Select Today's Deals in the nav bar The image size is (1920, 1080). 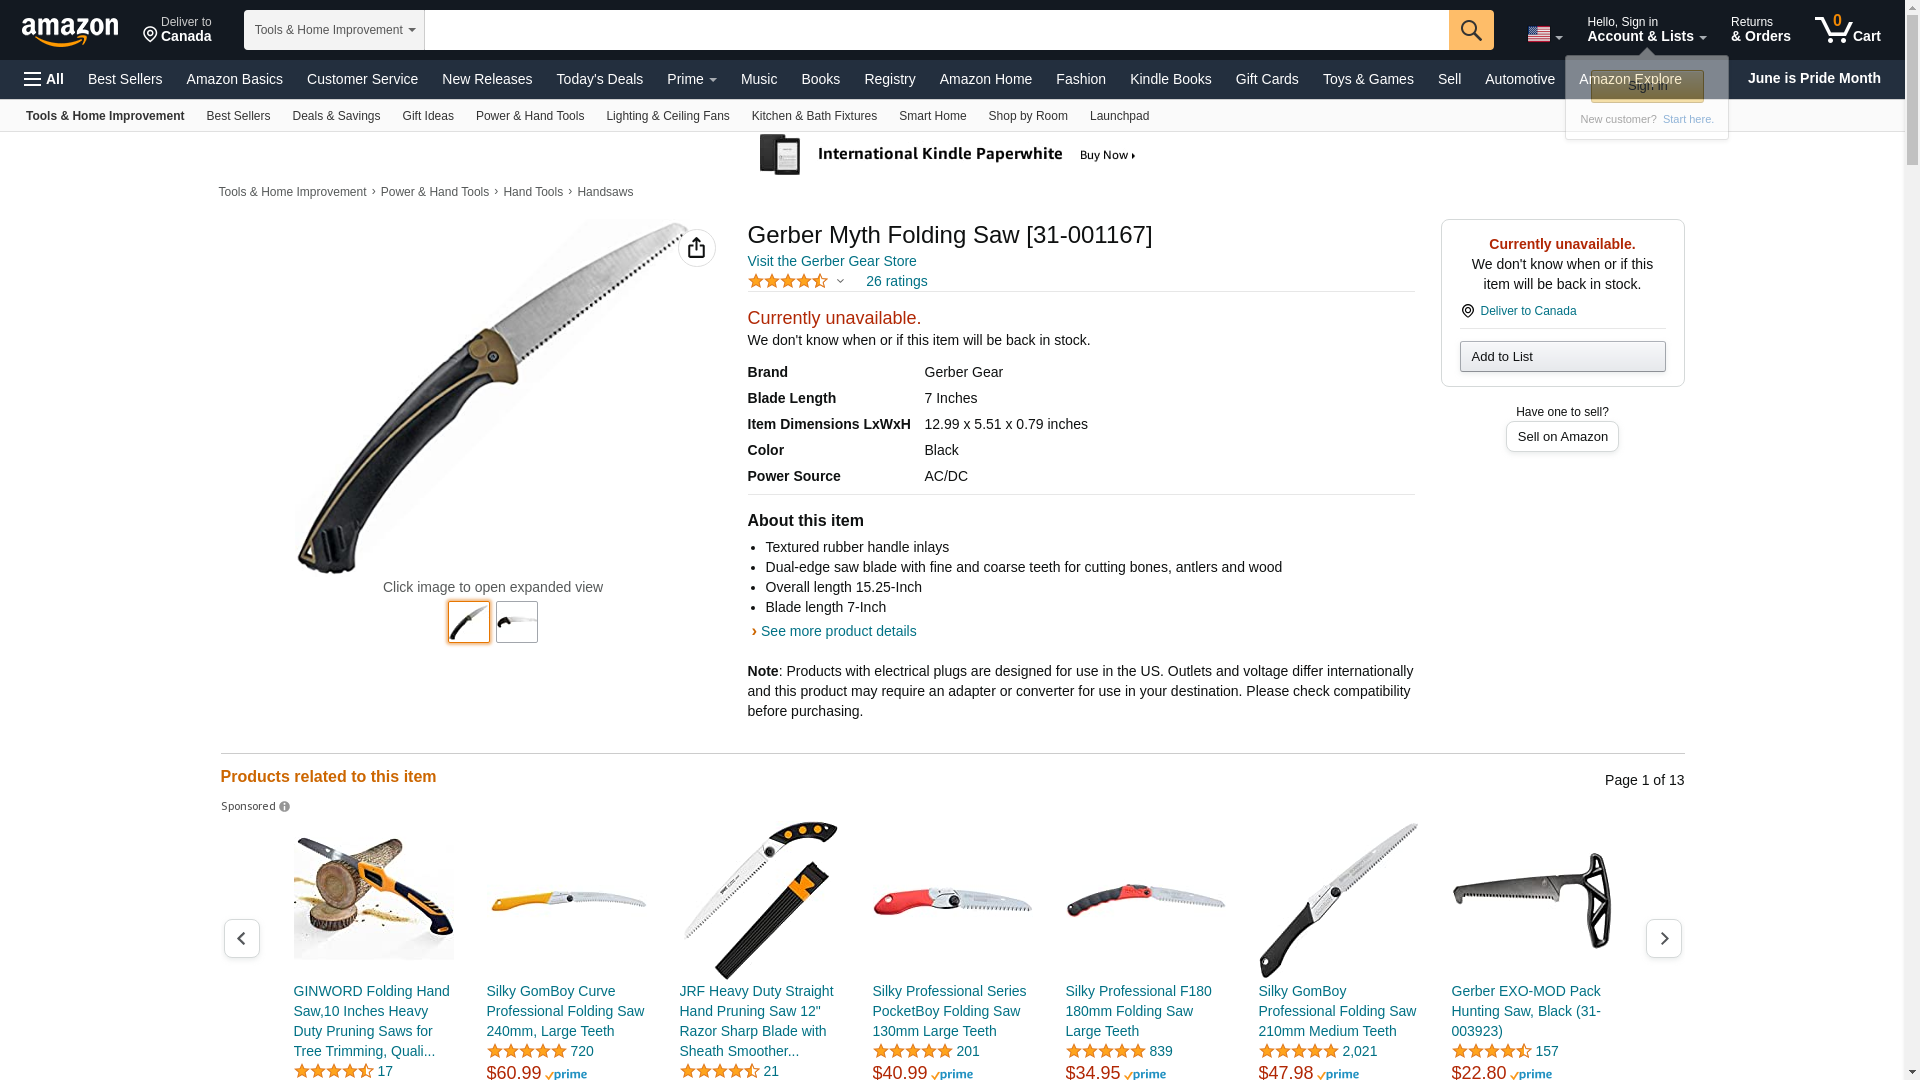(600, 79)
